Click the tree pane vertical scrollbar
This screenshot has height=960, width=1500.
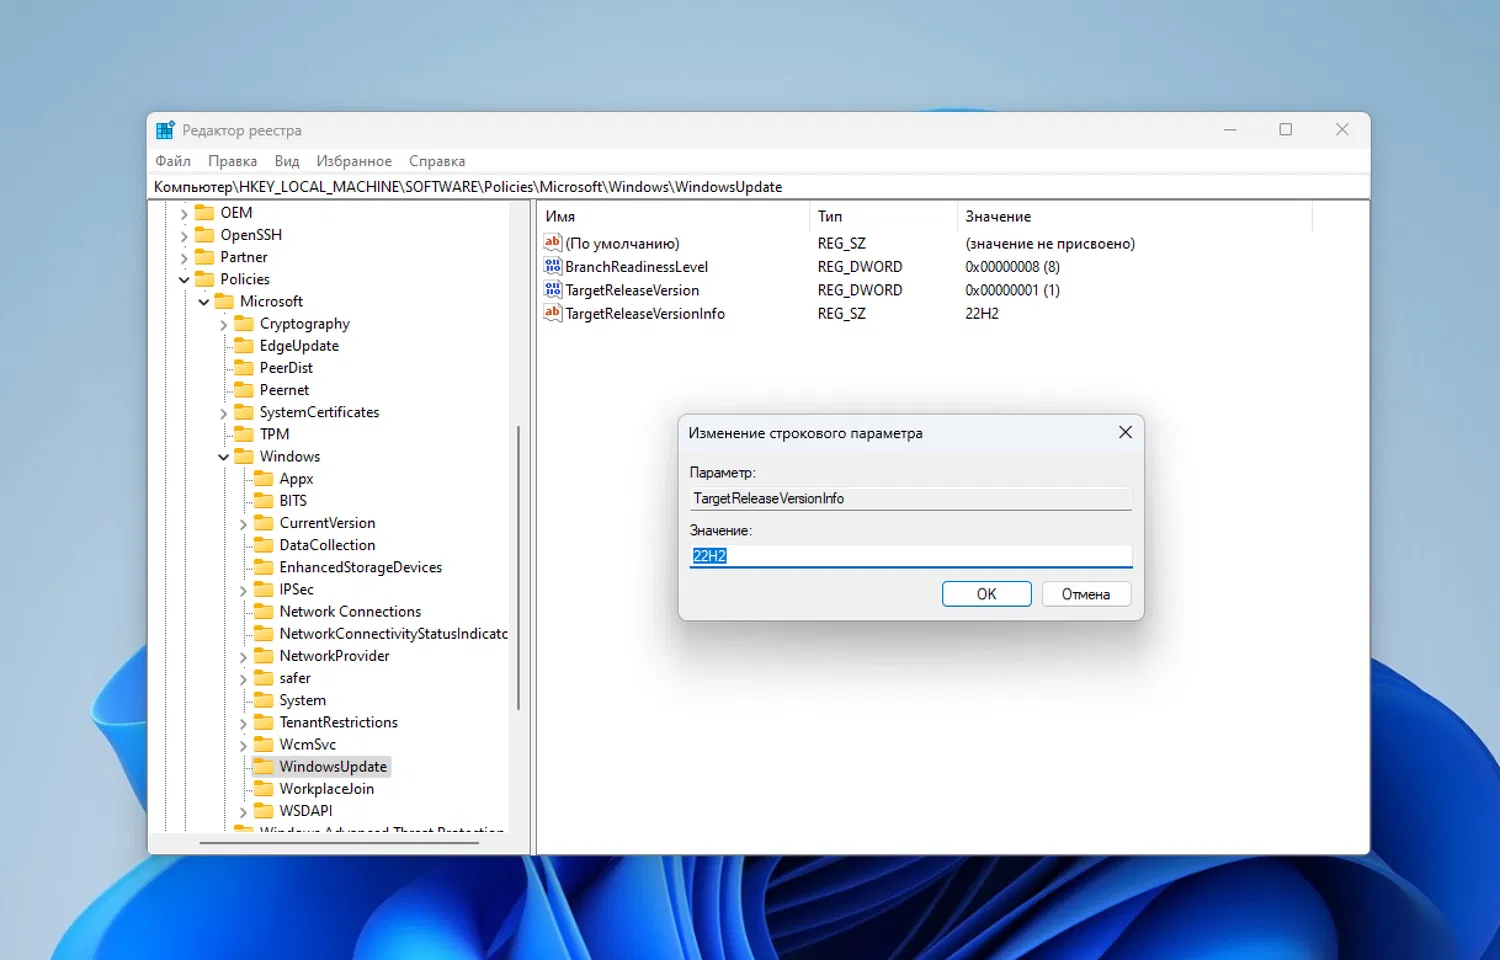(x=518, y=568)
